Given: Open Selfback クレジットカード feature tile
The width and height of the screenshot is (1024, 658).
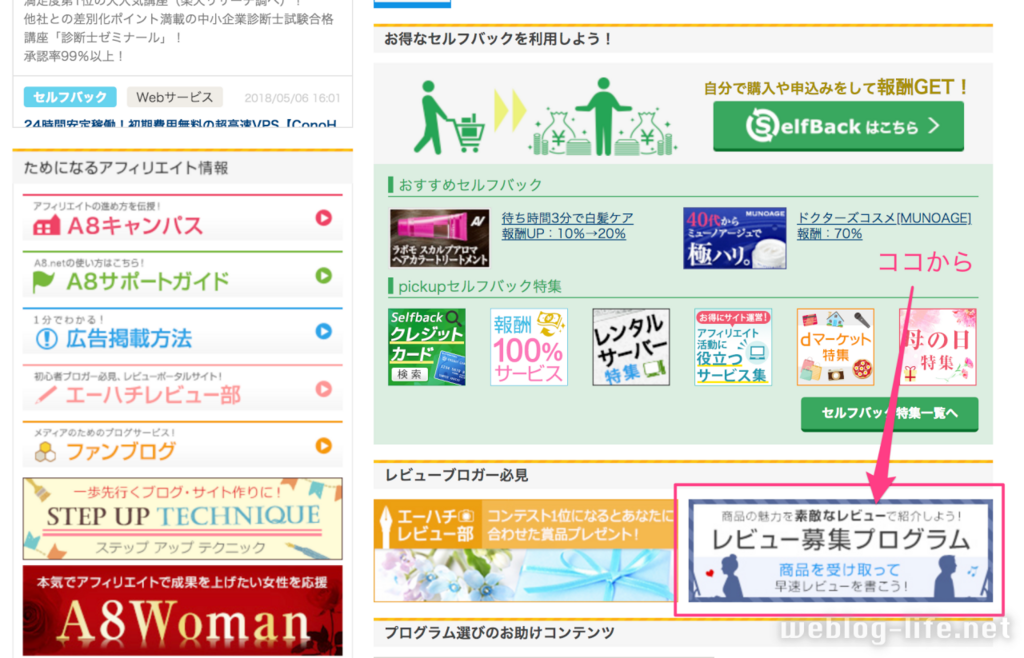Looking at the screenshot, I should [x=426, y=347].
